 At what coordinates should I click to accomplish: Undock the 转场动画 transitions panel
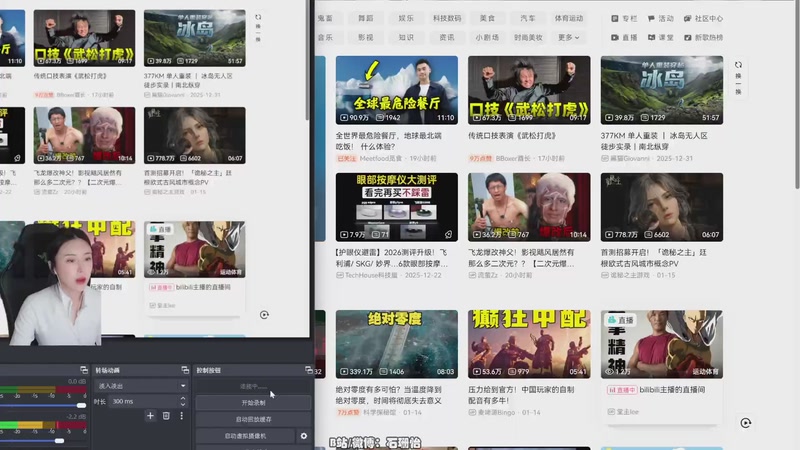[185, 370]
